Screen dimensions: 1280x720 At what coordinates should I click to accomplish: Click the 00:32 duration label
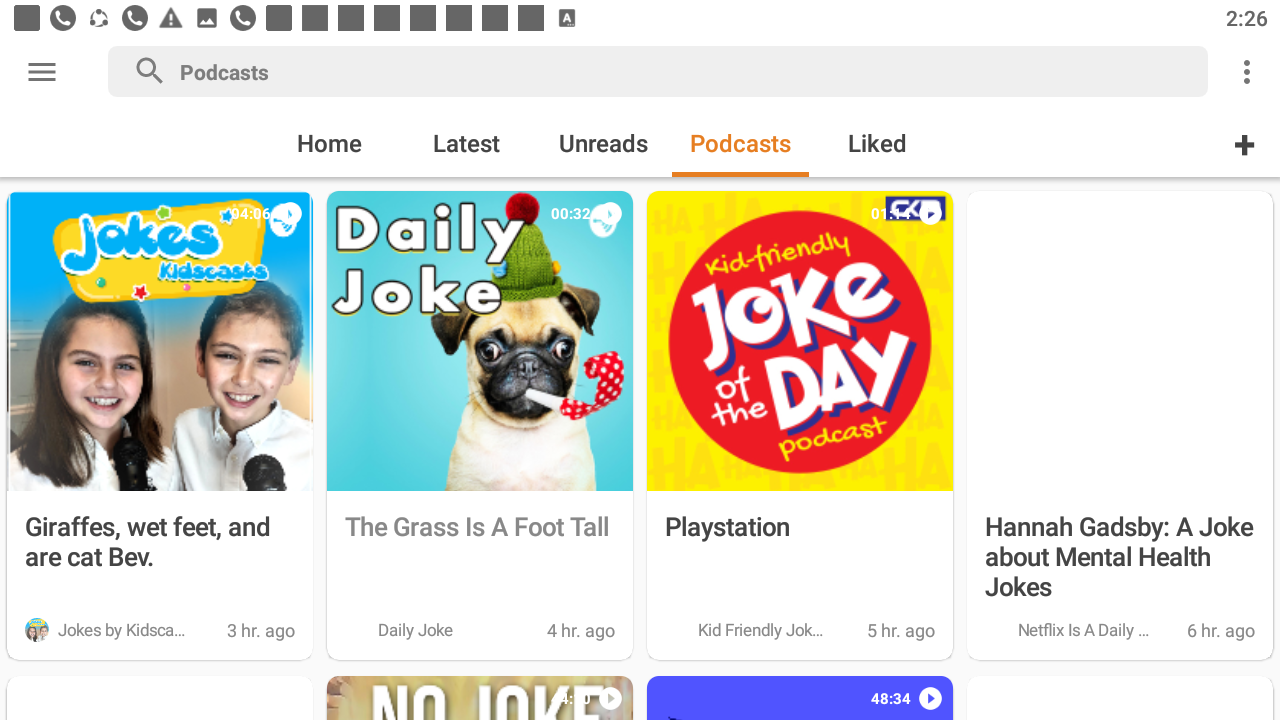point(570,214)
